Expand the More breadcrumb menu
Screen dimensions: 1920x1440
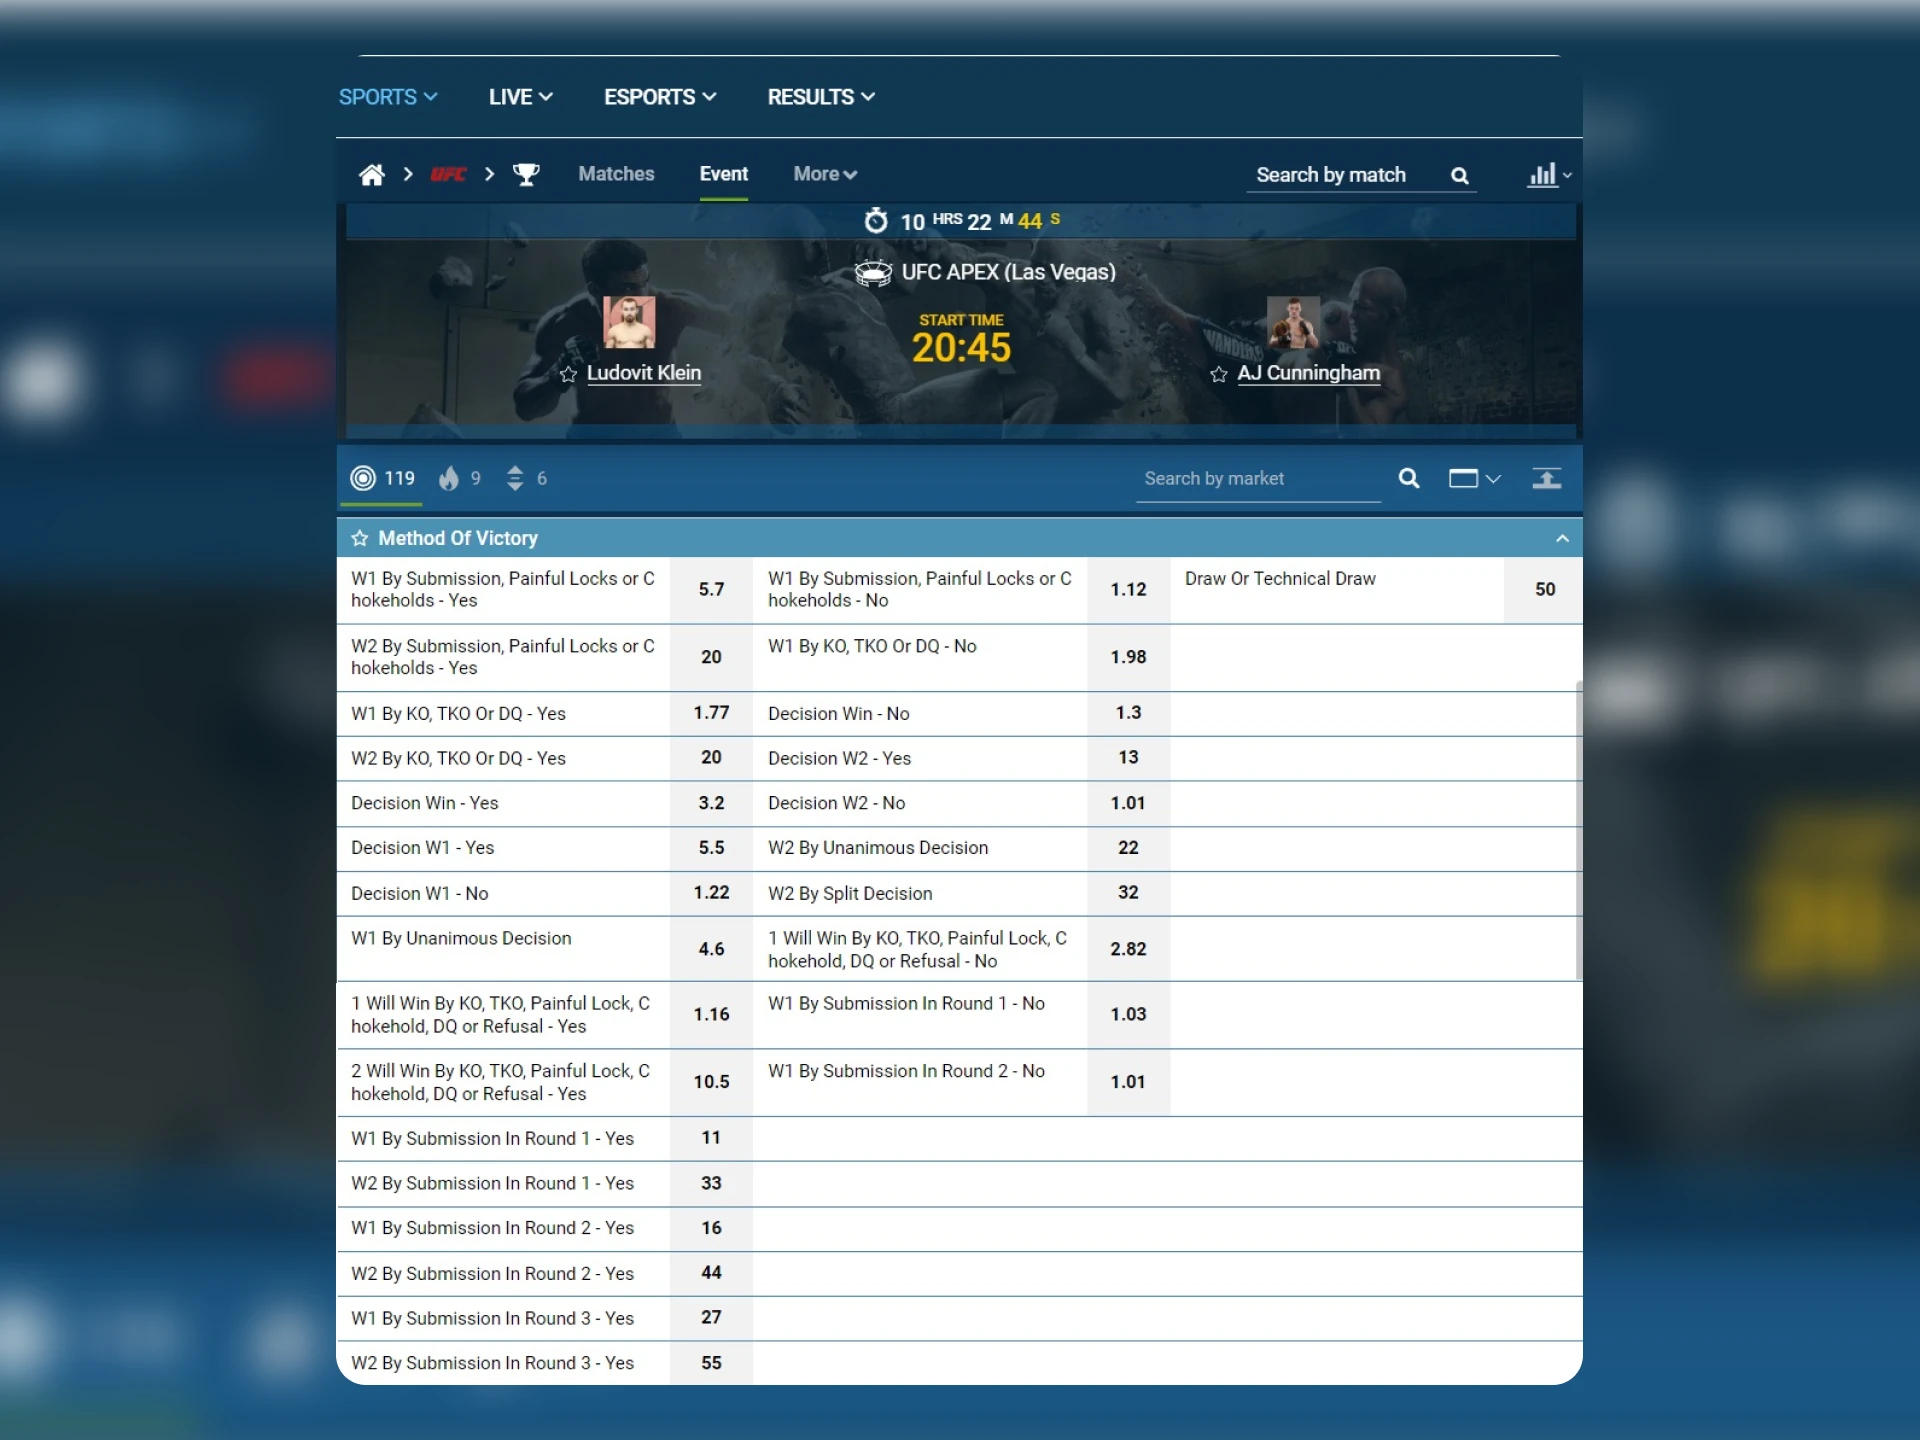824,174
